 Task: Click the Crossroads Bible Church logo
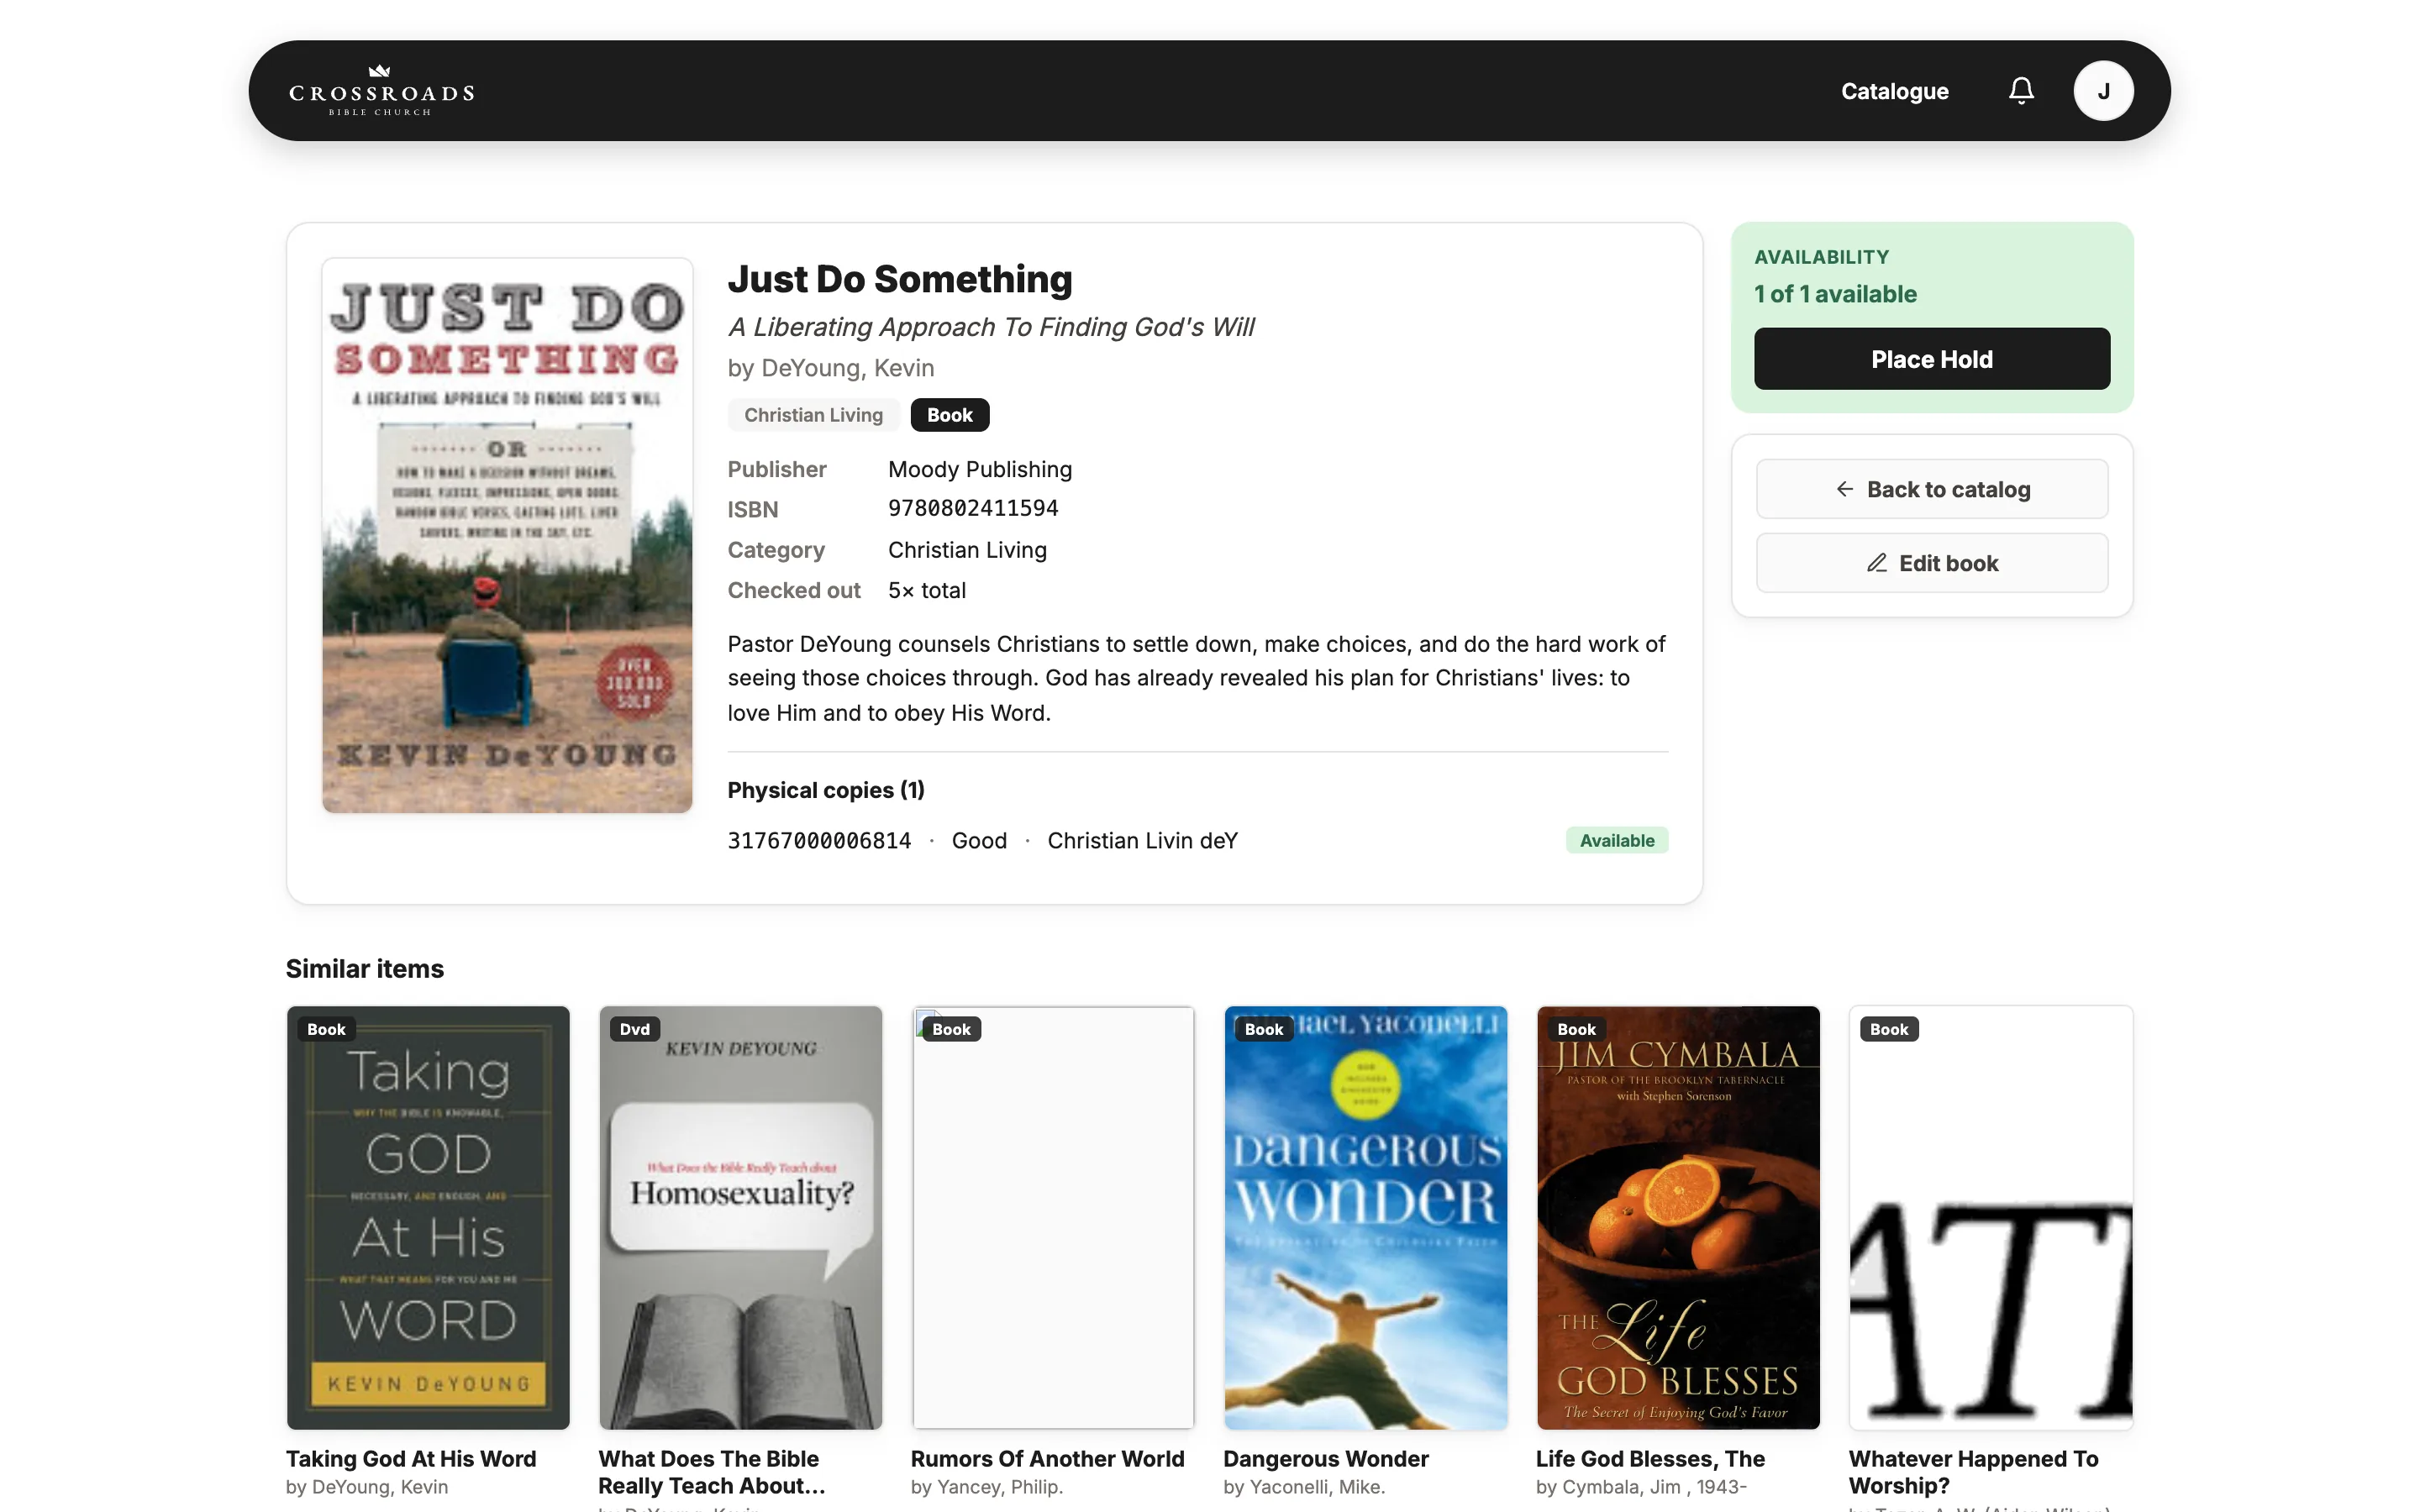381,91
